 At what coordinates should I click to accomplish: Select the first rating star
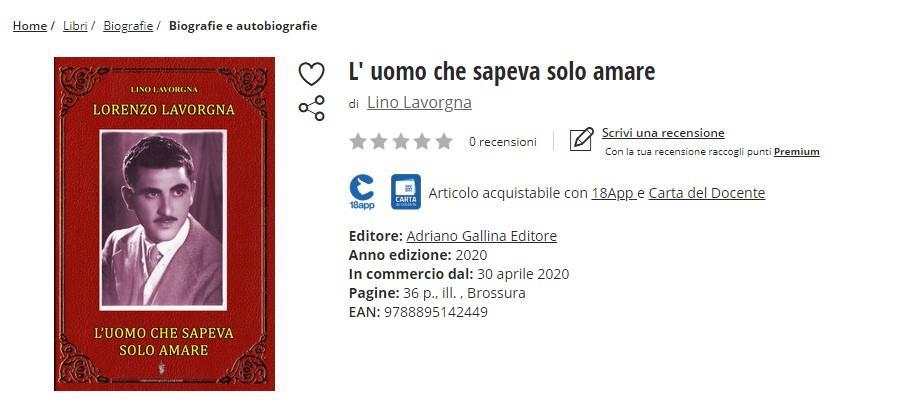coord(358,141)
